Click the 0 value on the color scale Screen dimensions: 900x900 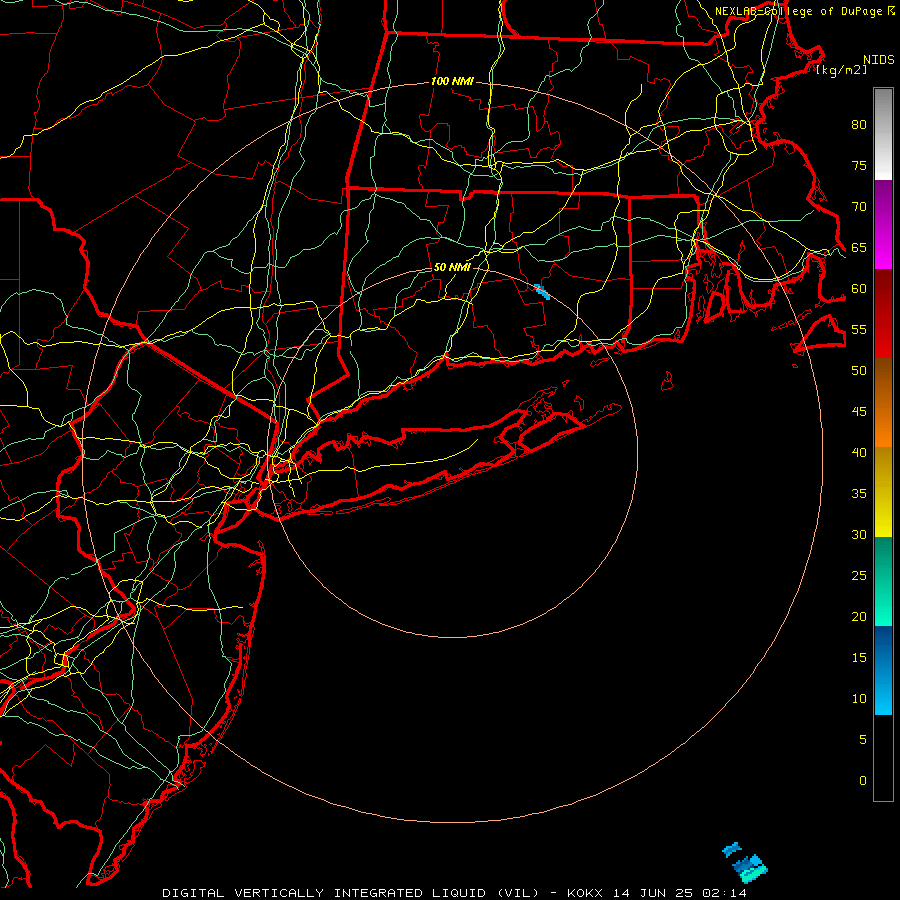tap(863, 781)
